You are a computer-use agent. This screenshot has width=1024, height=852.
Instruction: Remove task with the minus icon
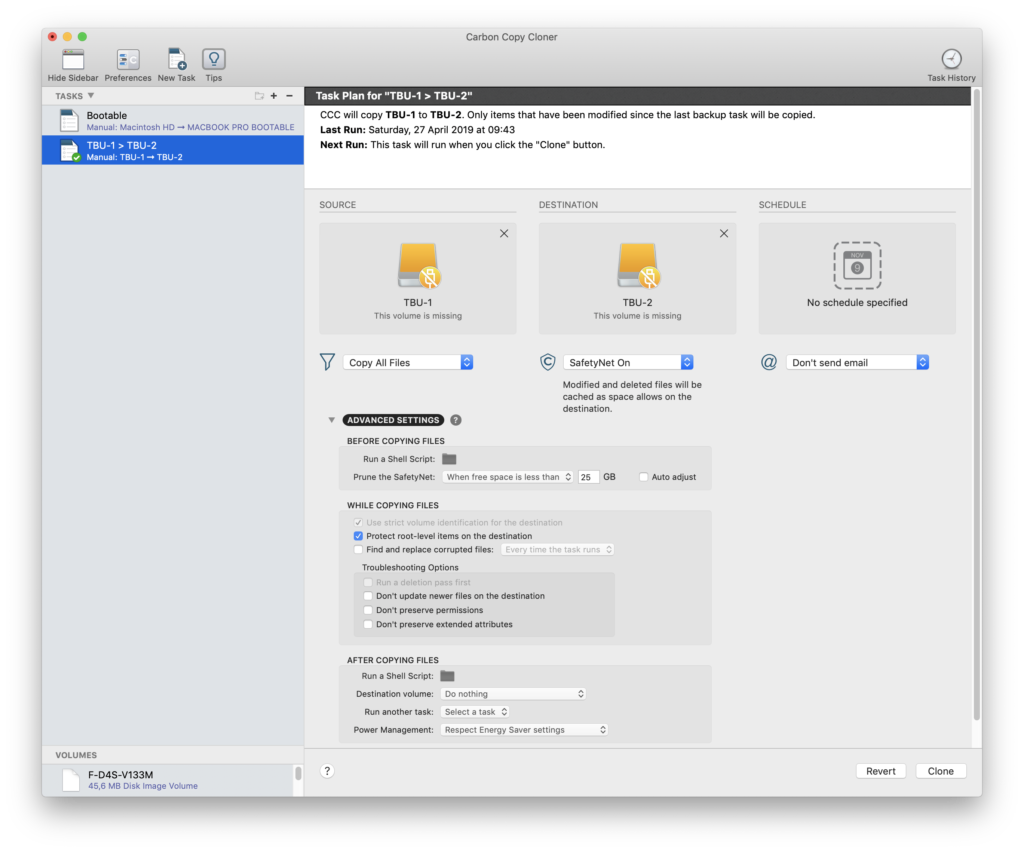tap(289, 96)
